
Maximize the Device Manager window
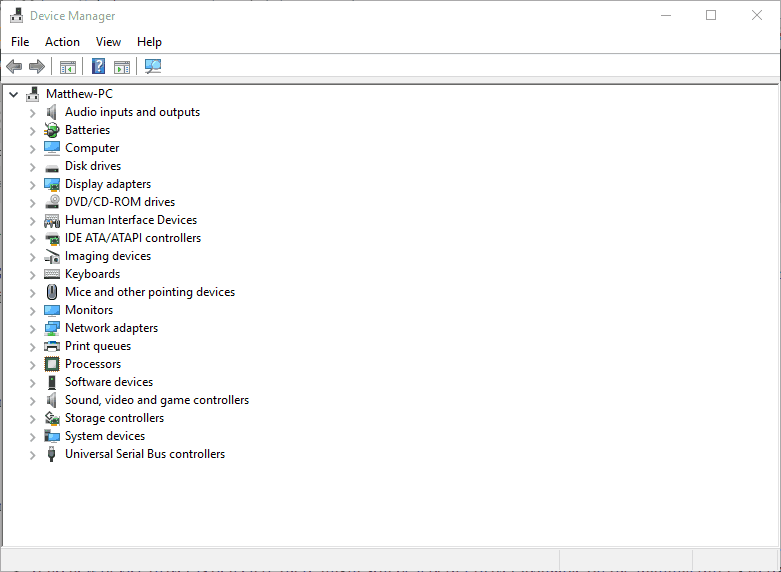coord(711,15)
